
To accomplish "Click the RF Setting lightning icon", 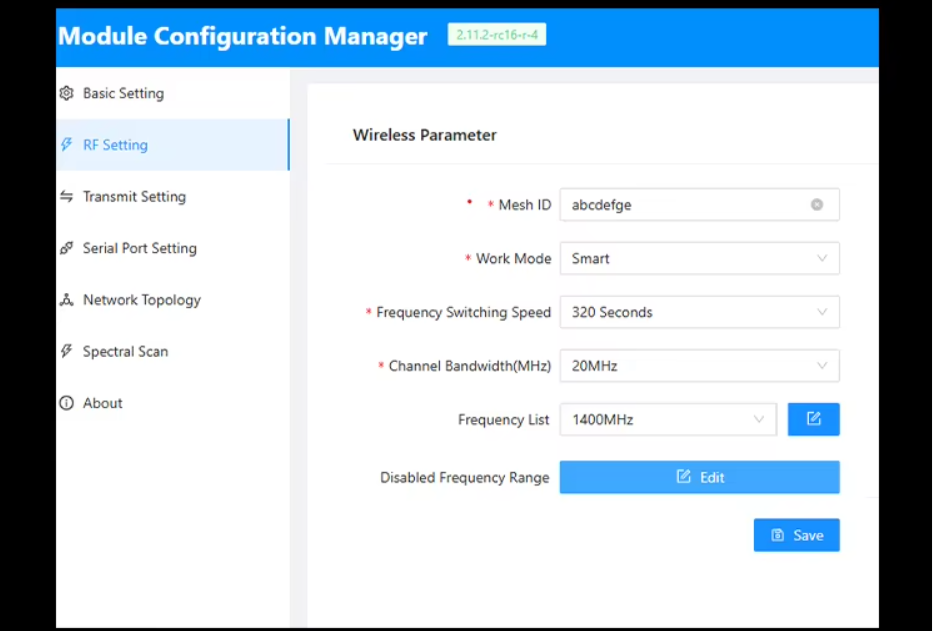I will (x=67, y=145).
